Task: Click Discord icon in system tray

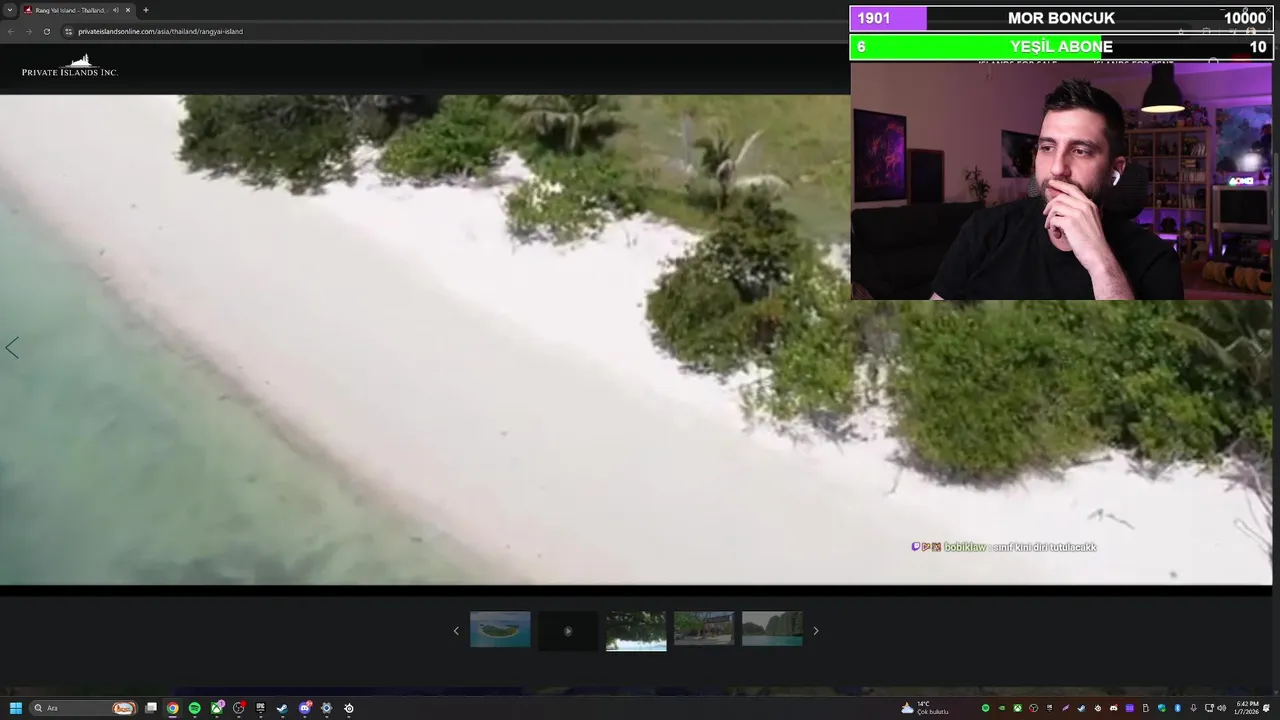Action: click(1113, 708)
